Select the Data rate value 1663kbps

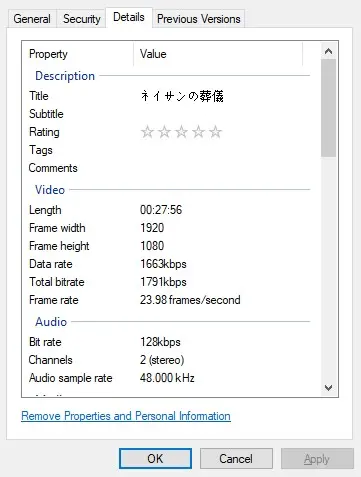point(163,264)
